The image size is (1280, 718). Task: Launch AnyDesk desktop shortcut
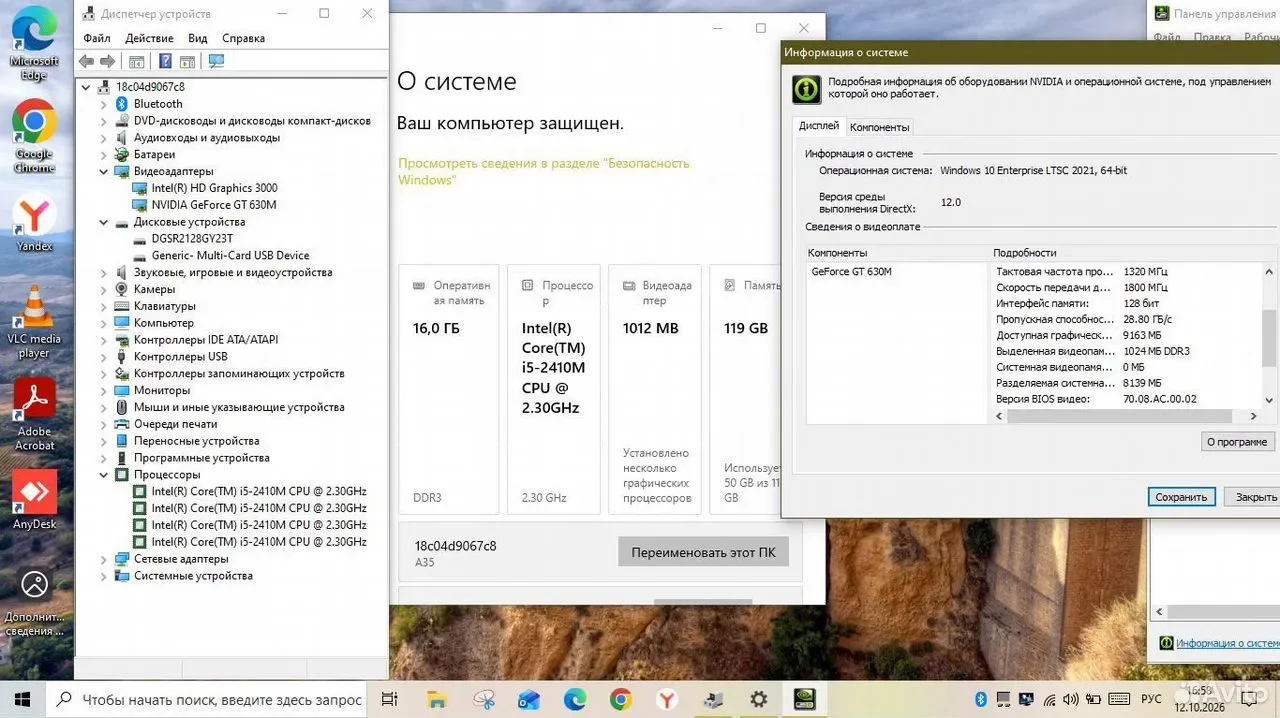tap(34, 500)
